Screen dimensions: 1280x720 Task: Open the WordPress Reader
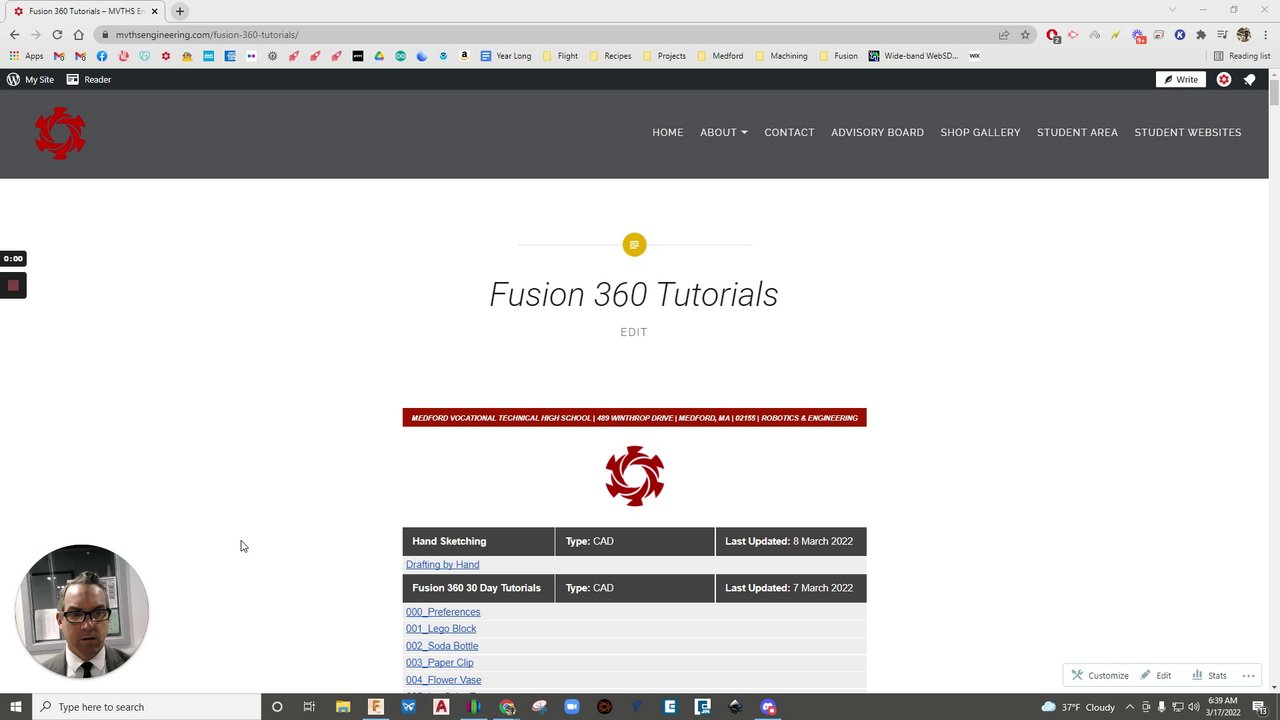(x=89, y=79)
